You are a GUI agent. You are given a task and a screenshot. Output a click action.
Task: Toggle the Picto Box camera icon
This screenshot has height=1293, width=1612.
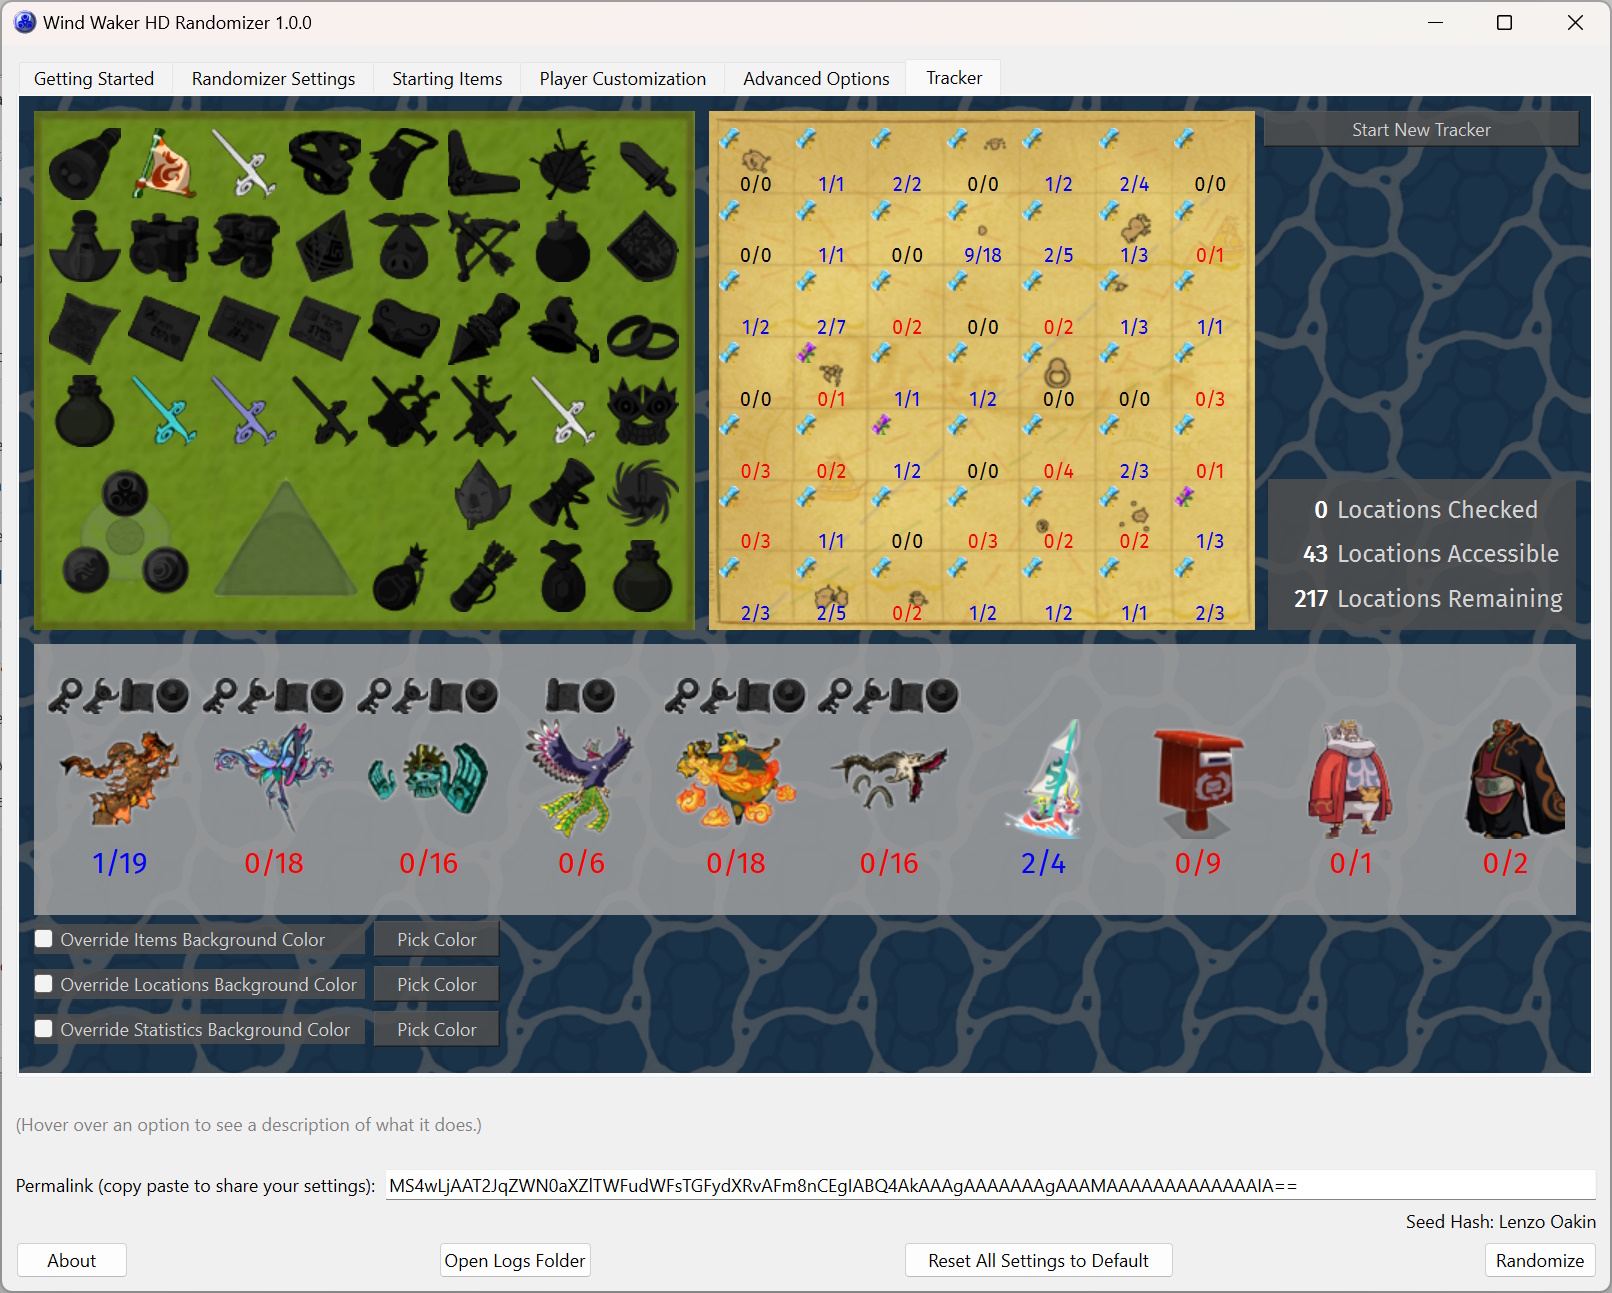pos(164,246)
